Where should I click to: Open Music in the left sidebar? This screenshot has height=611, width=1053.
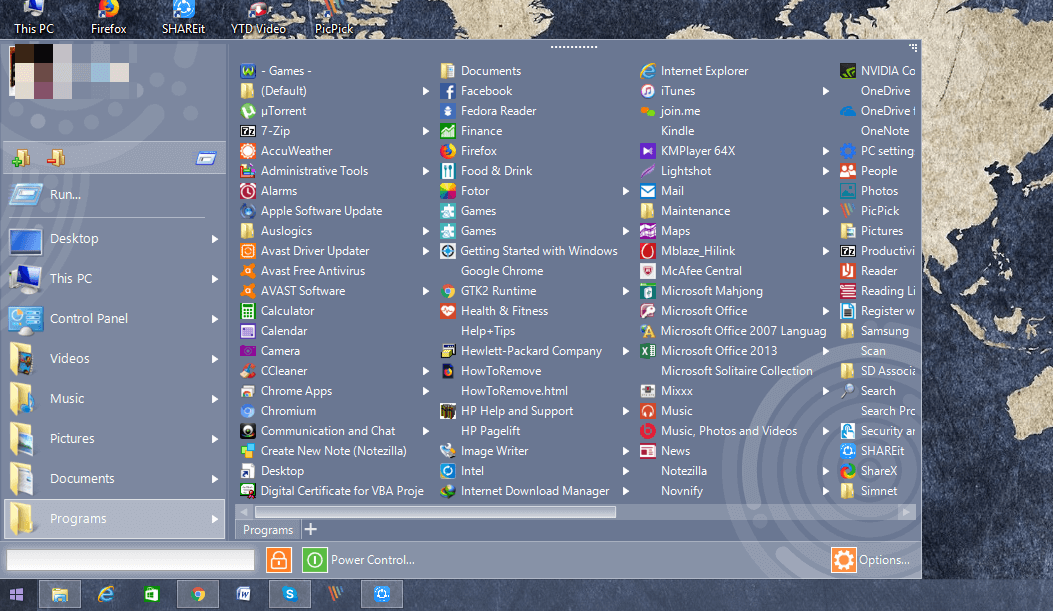(114, 399)
